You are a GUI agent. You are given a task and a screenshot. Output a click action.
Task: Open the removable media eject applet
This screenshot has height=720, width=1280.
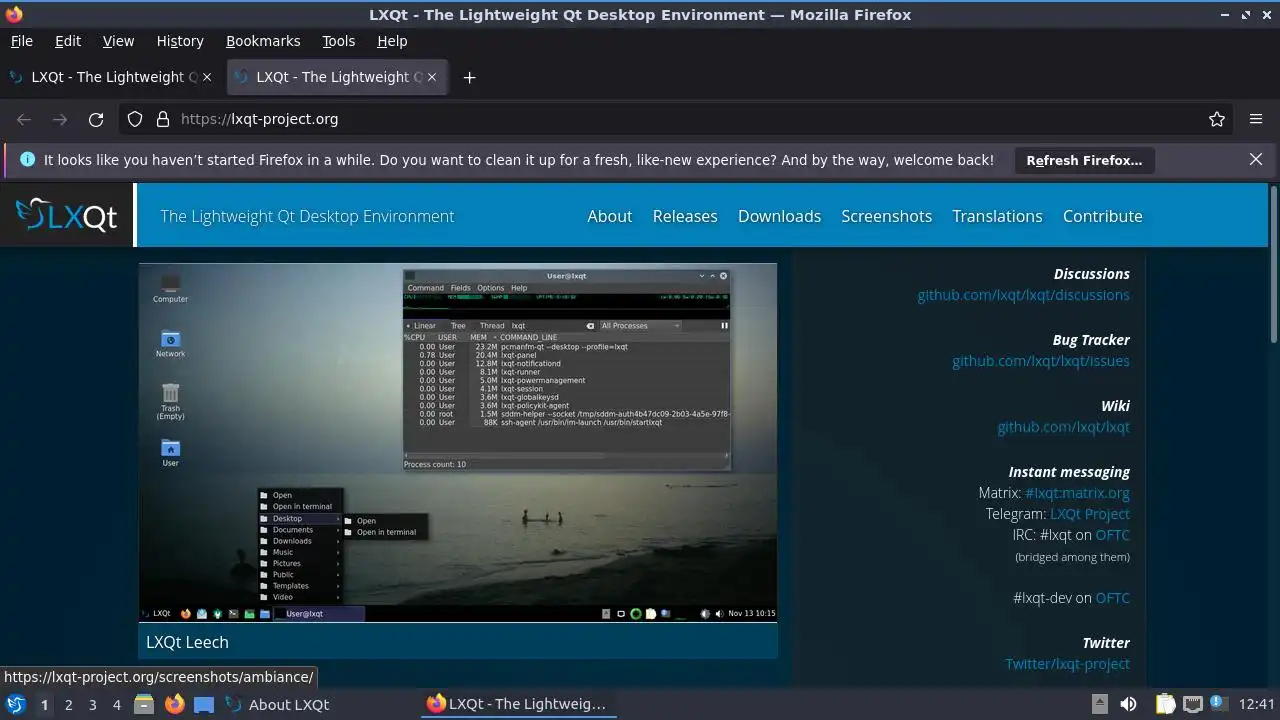[x=1100, y=704]
